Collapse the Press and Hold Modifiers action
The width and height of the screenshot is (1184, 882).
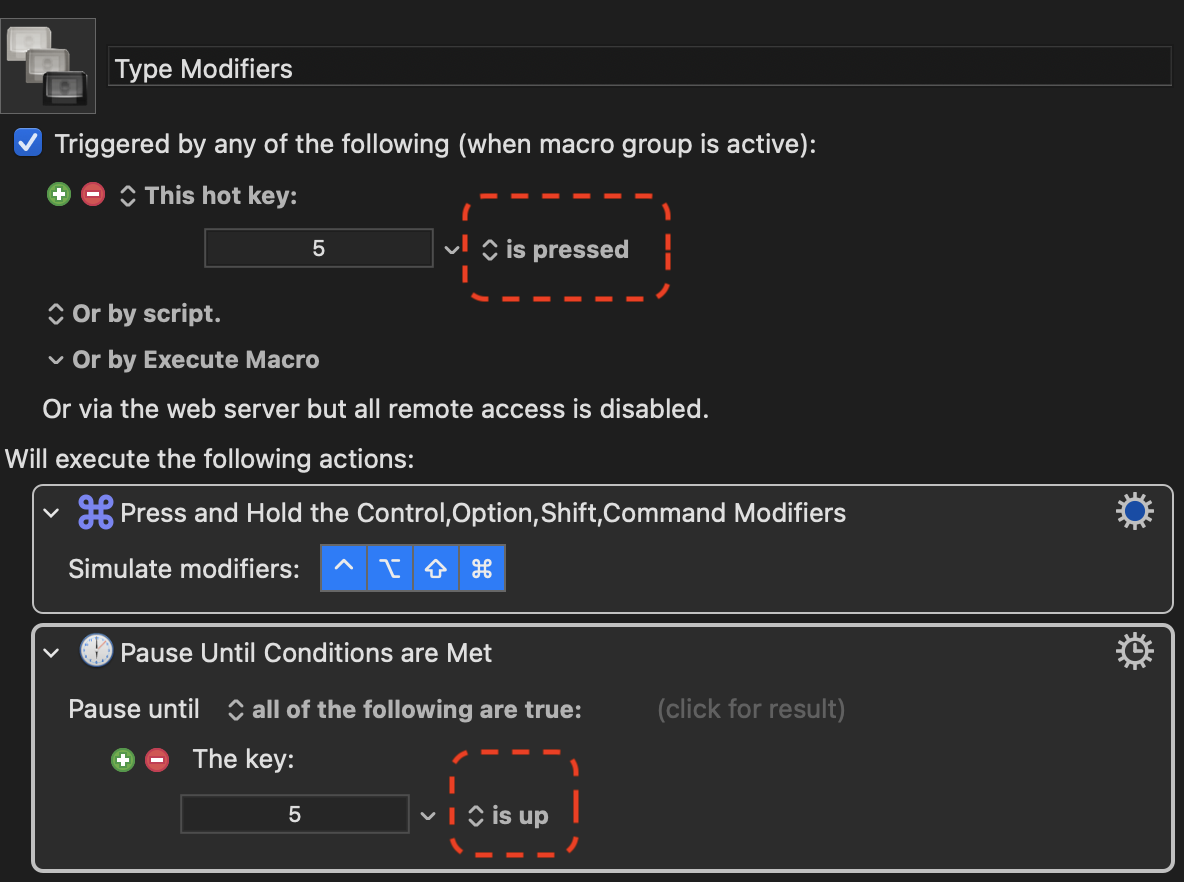tap(51, 513)
